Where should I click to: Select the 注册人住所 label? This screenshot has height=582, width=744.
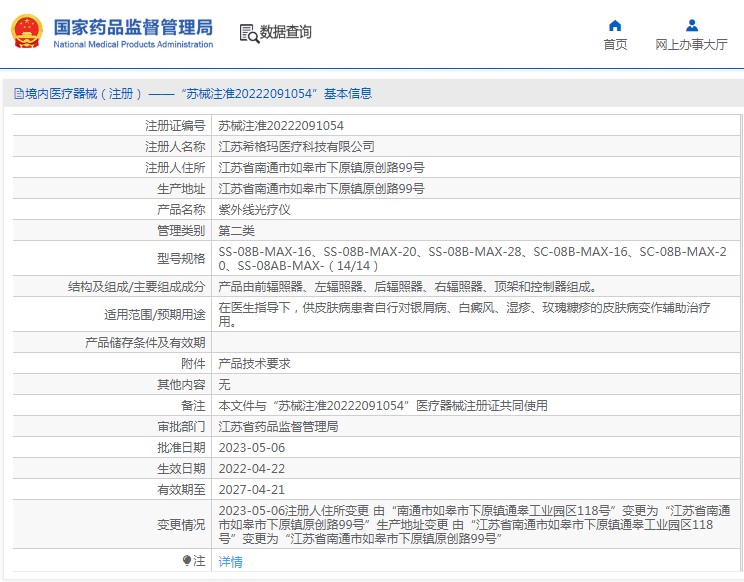175,167
